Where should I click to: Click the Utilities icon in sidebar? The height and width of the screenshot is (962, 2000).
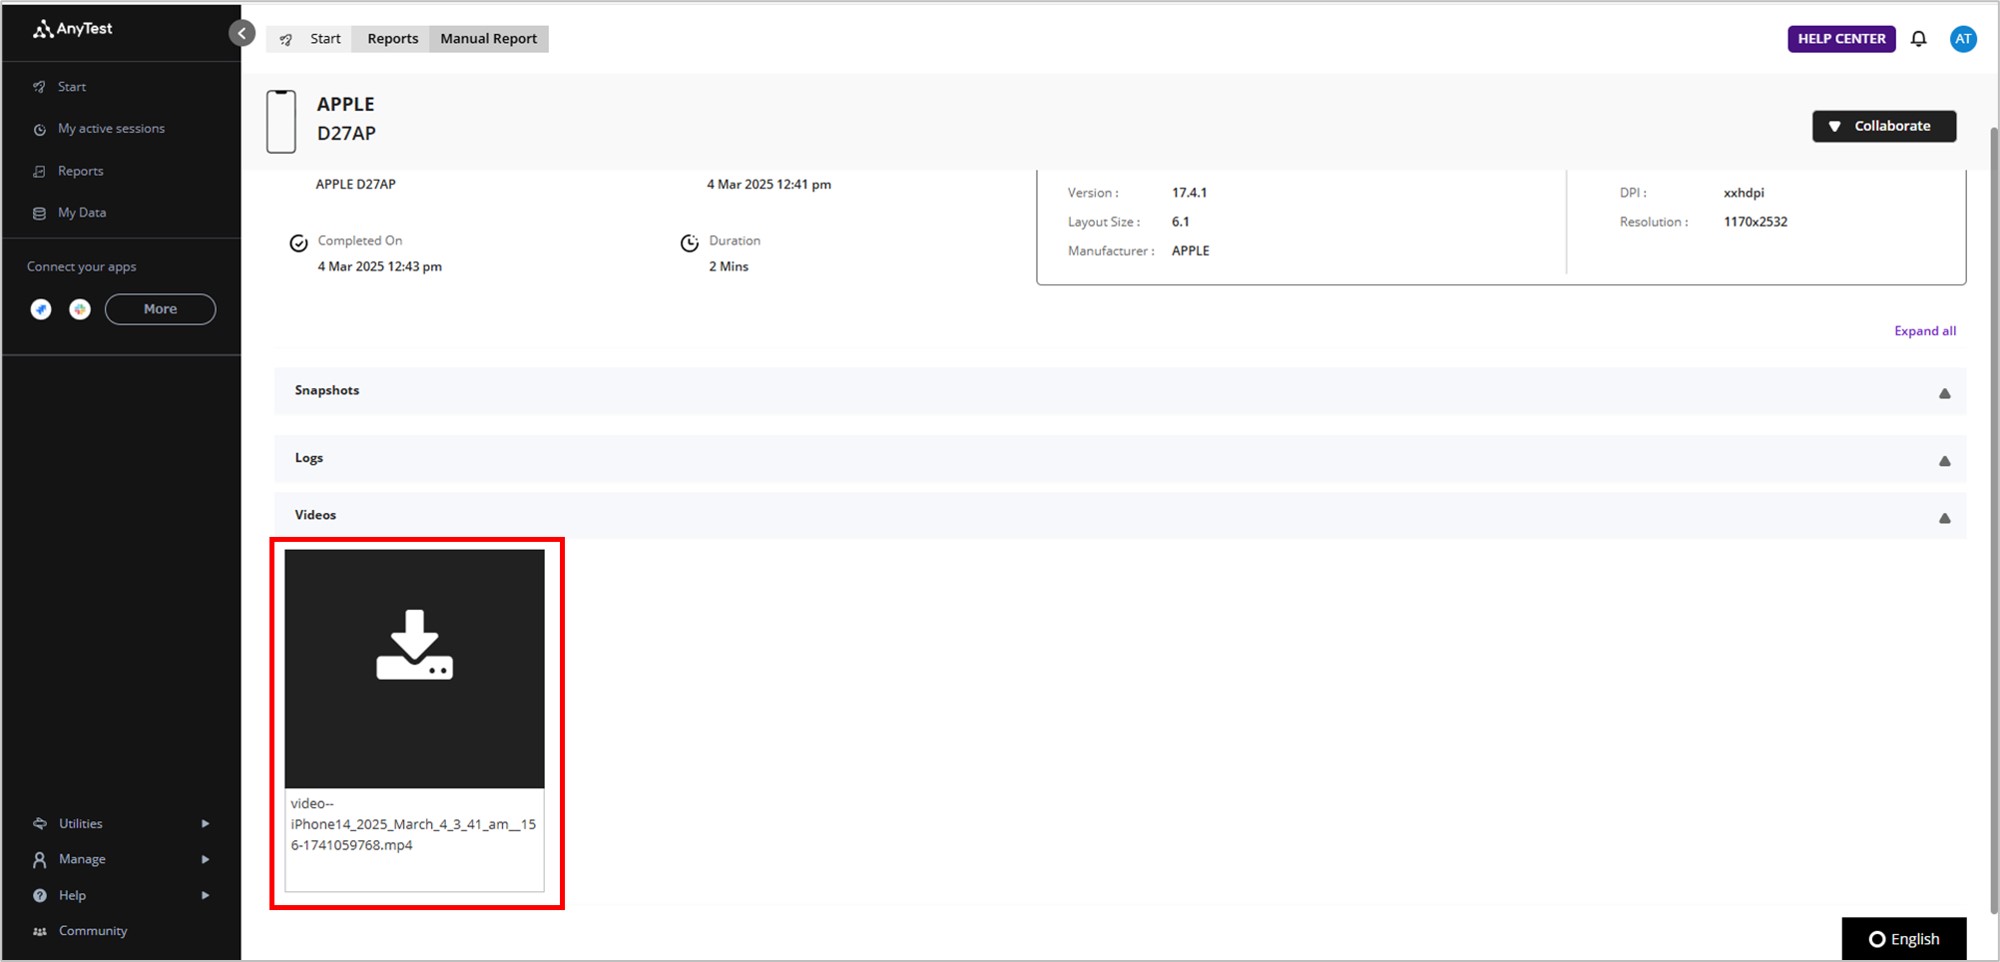coord(40,824)
